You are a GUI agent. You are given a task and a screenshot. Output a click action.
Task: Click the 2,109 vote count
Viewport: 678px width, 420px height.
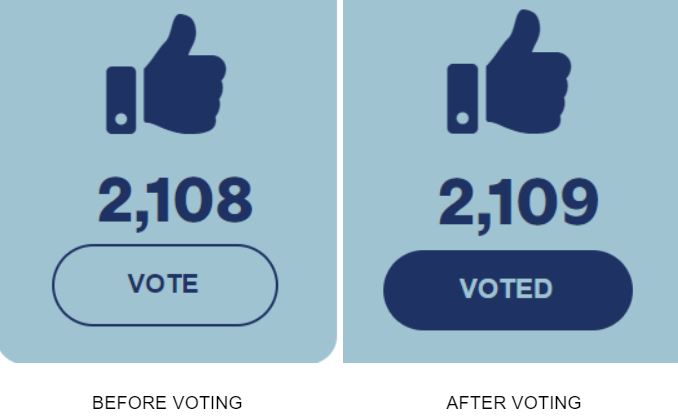[518, 204]
